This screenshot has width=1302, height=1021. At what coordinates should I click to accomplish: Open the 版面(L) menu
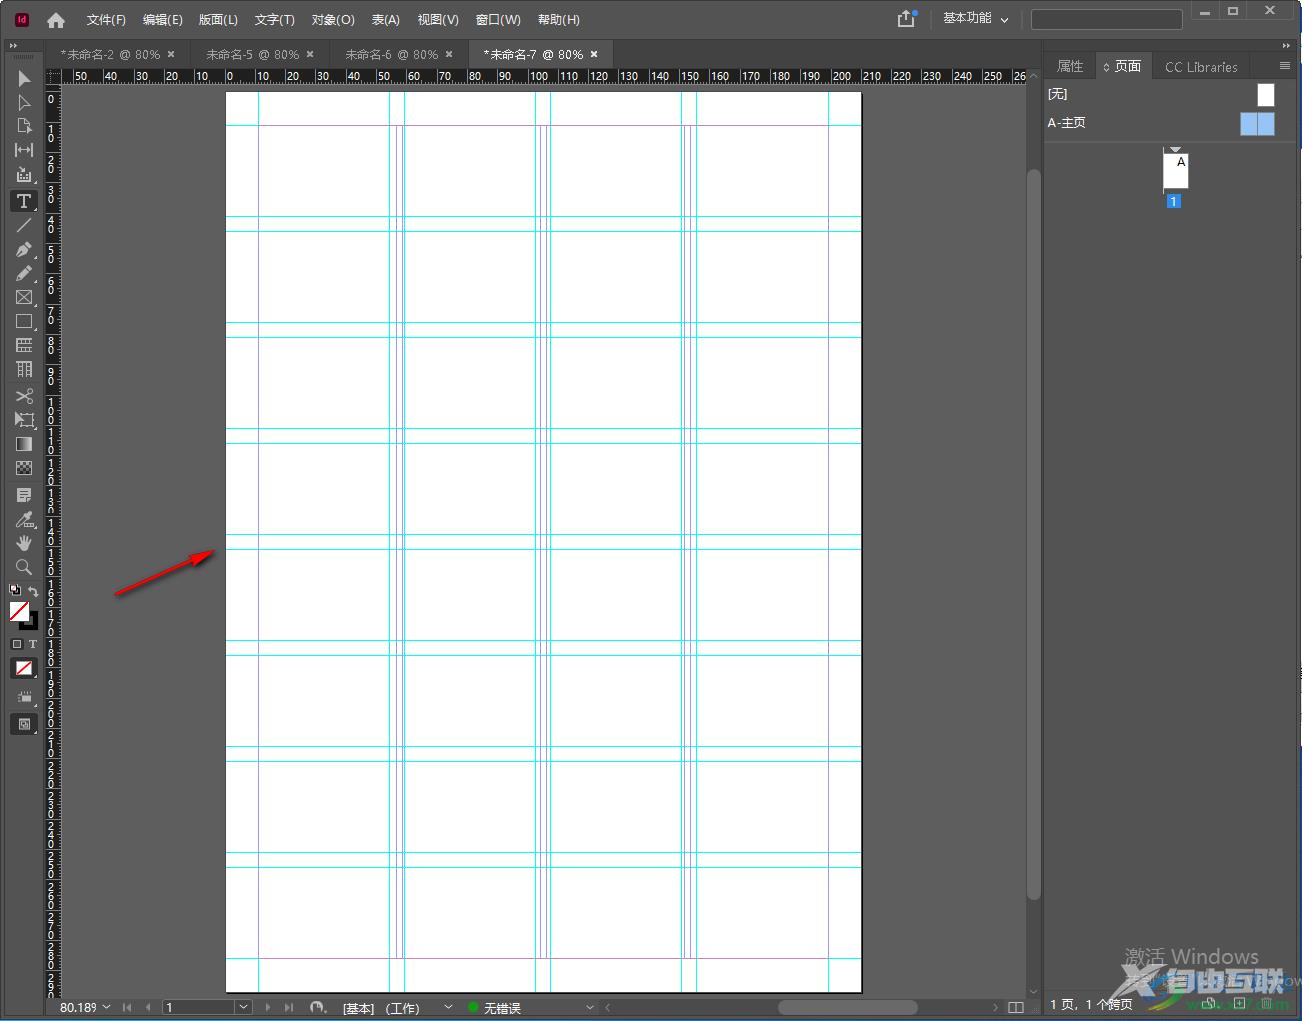click(x=218, y=20)
